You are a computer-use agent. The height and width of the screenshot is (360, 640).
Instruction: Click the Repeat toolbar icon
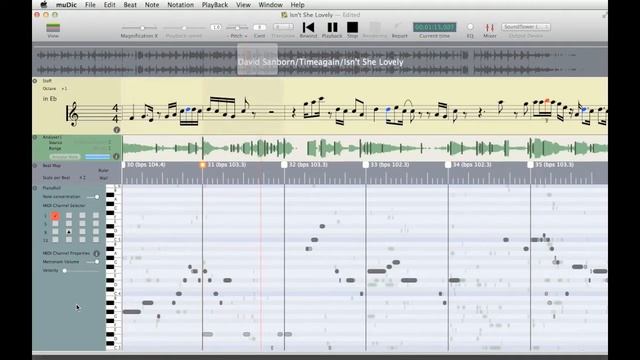(x=399, y=27)
